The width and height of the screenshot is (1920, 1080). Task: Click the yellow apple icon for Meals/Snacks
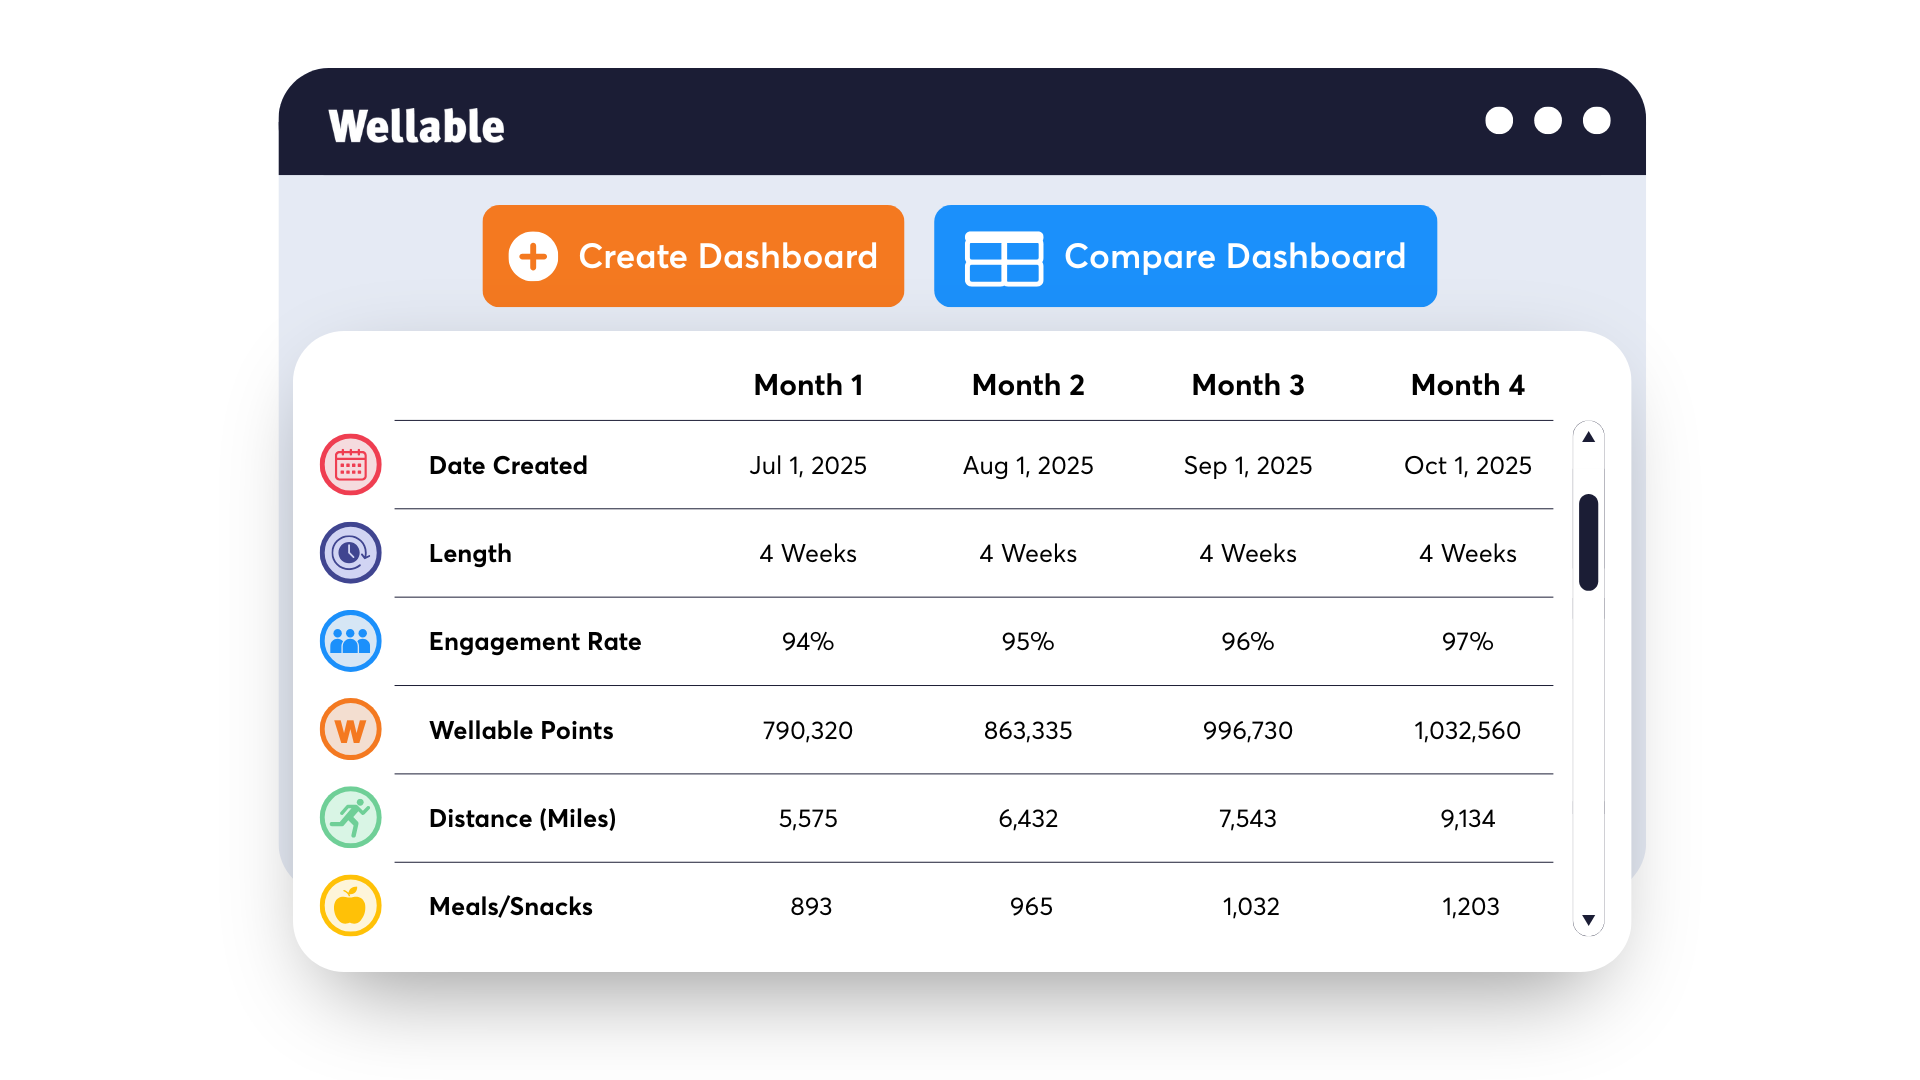coord(350,905)
